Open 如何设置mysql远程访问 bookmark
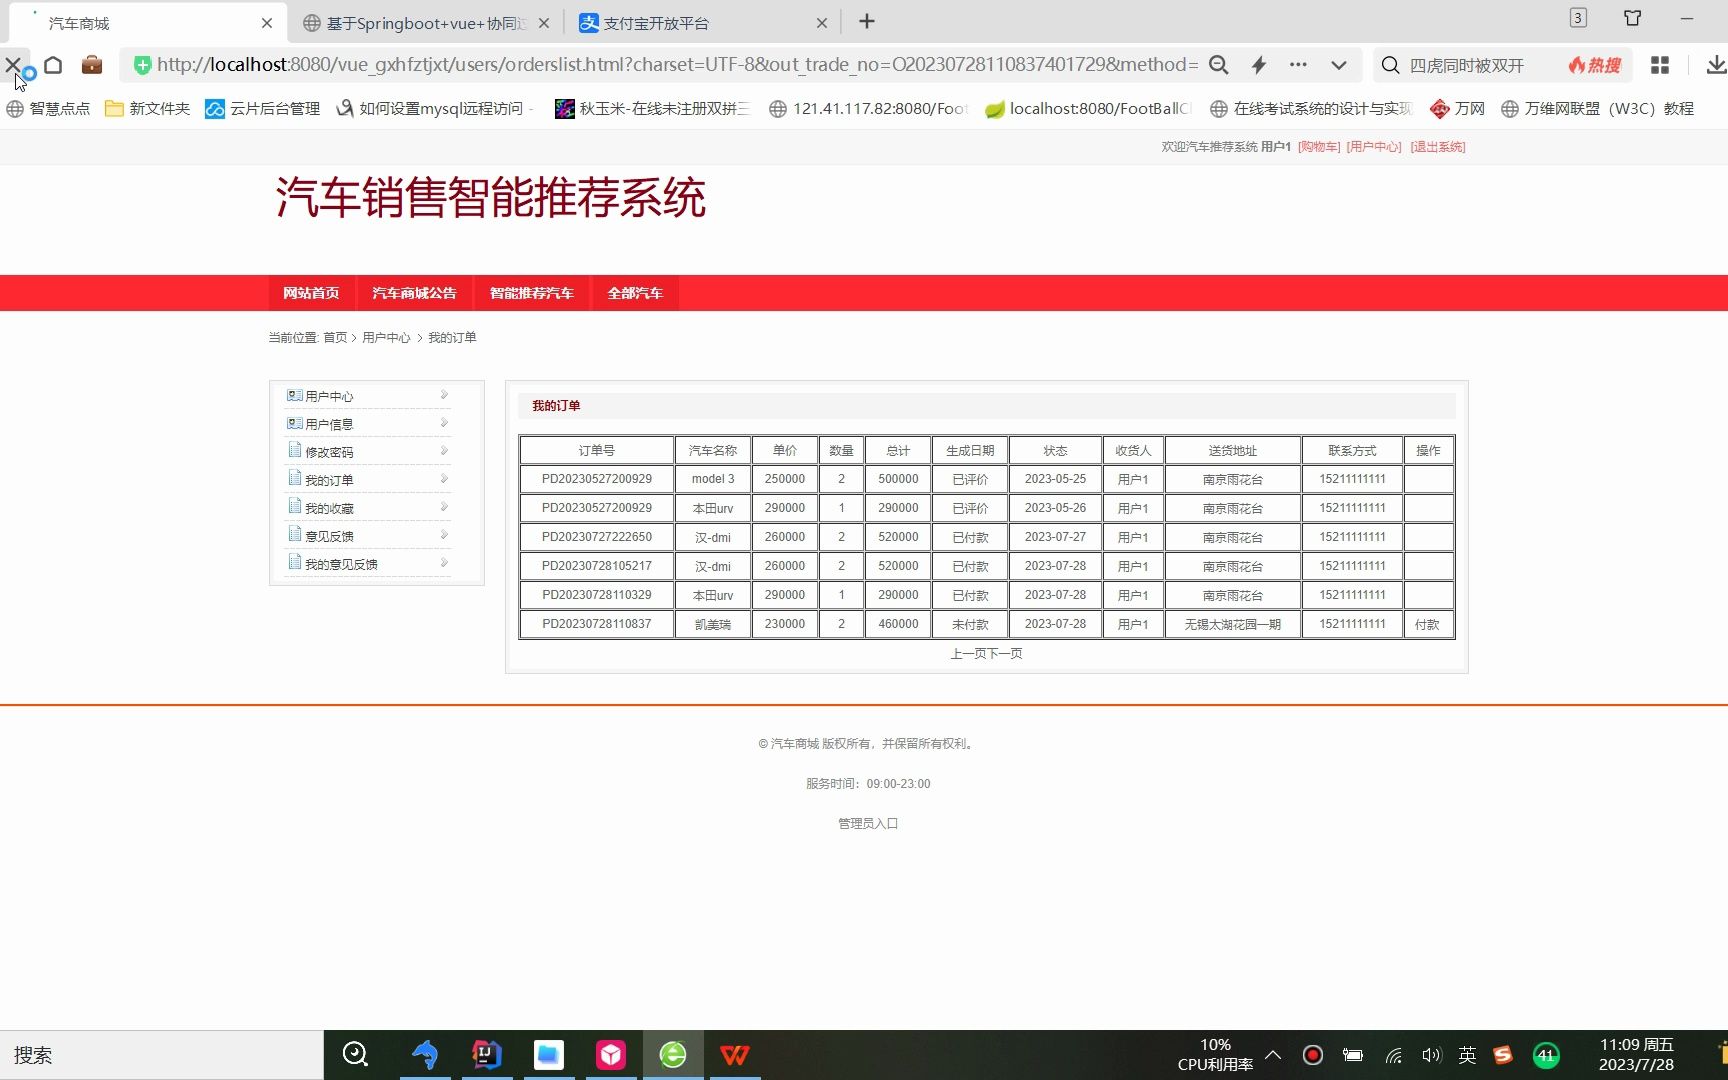This screenshot has width=1728, height=1080. click(434, 108)
